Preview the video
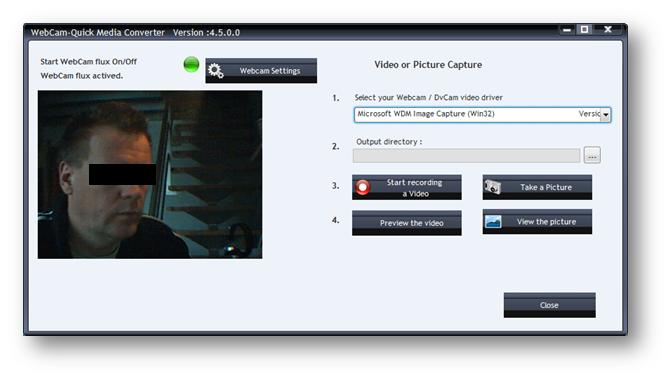 (x=407, y=223)
